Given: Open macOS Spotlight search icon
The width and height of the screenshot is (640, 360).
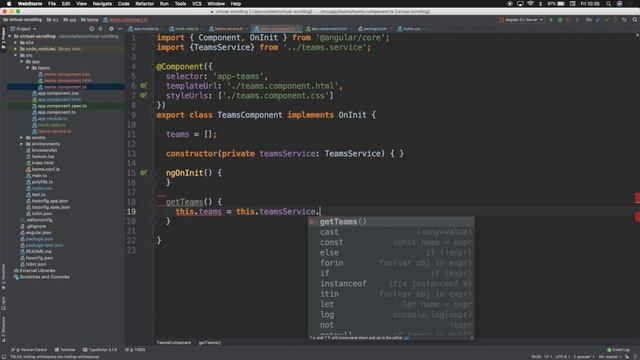Looking at the screenshot, I should pos(608,4).
